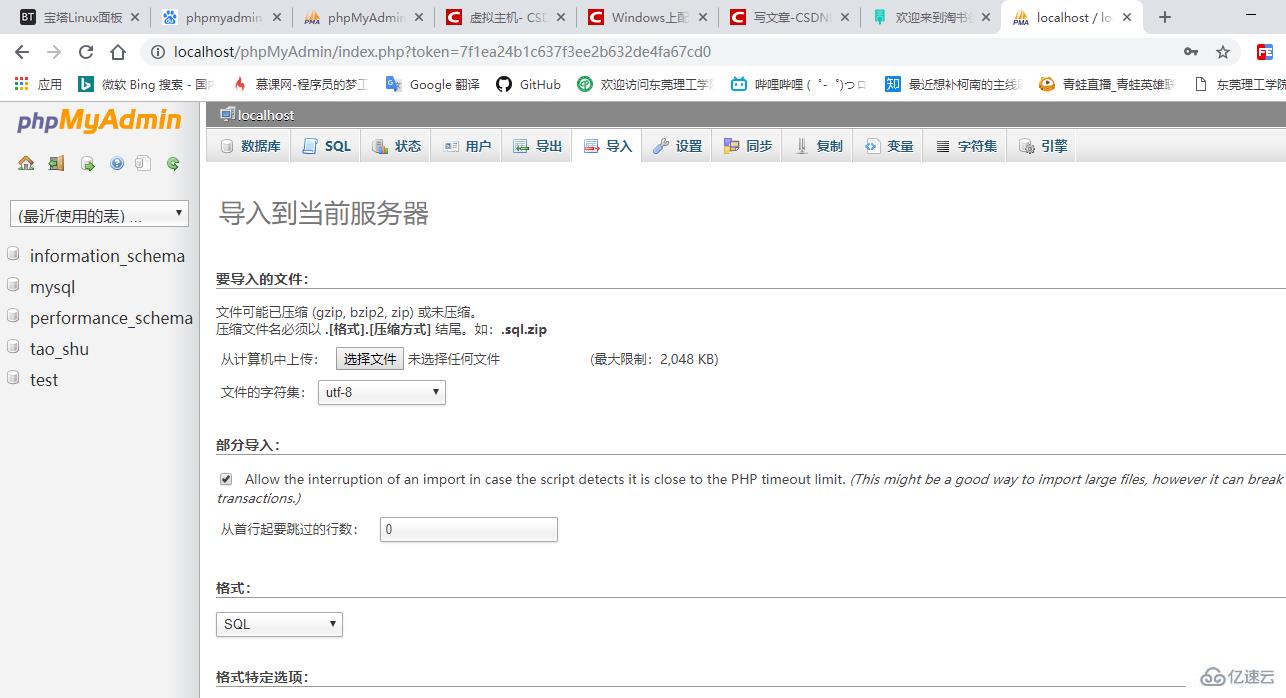This screenshot has width=1286, height=698.
Task: Expand the recently used tables dropdown
Action: pyautogui.click(x=98, y=213)
